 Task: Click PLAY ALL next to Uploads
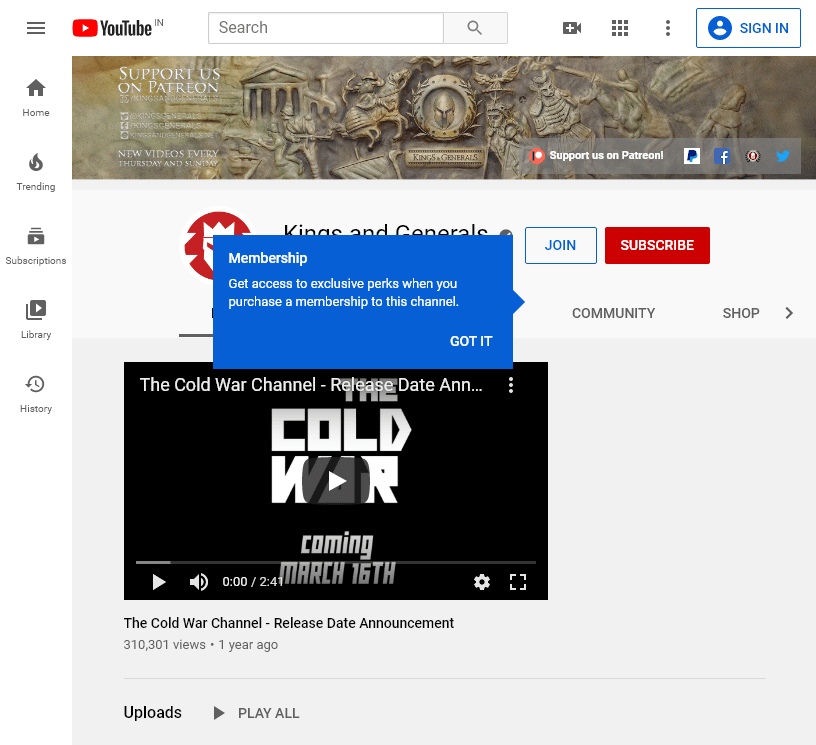pyautogui.click(x=257, y=713)
